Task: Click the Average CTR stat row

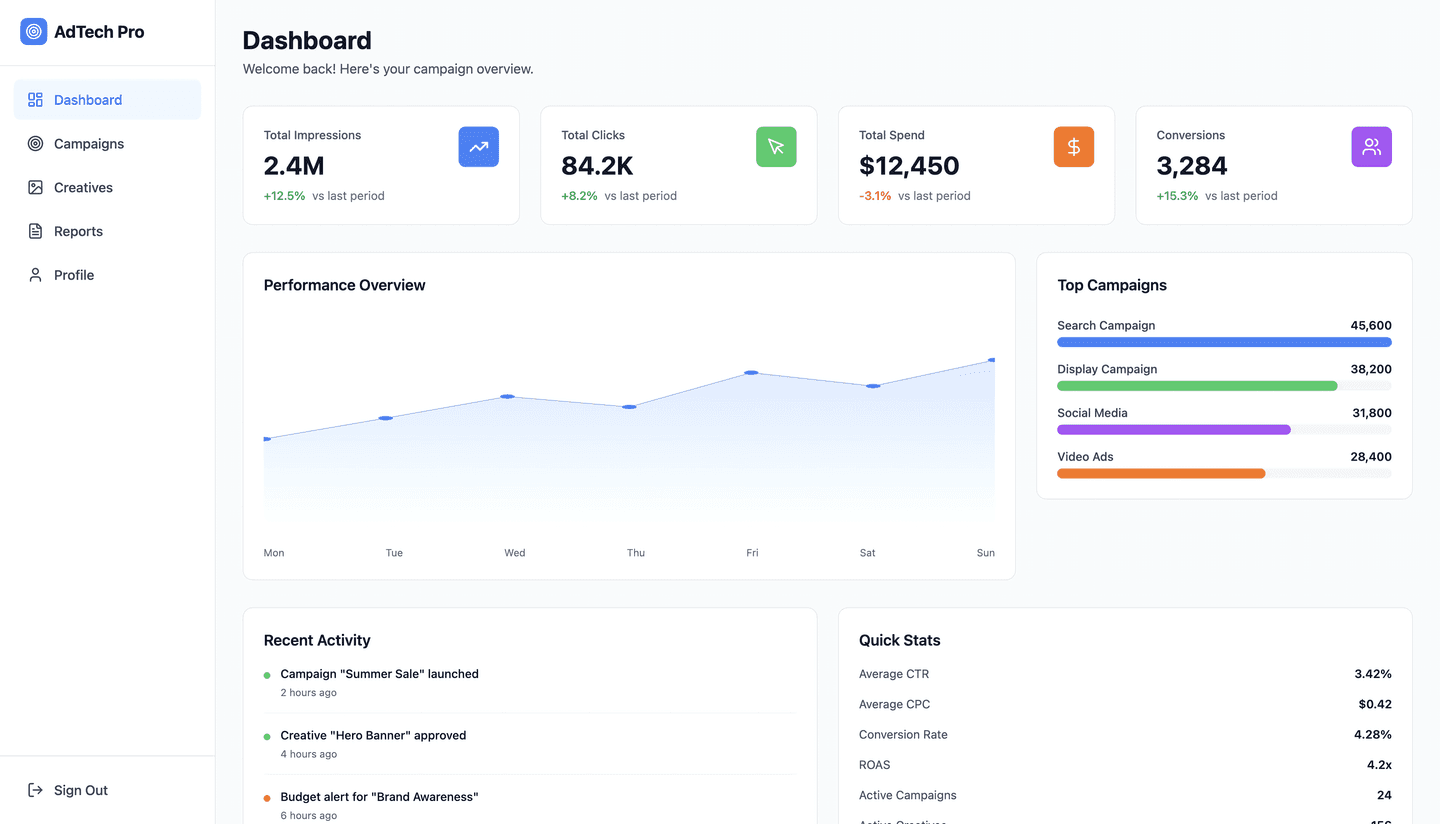Action: 1124,673
